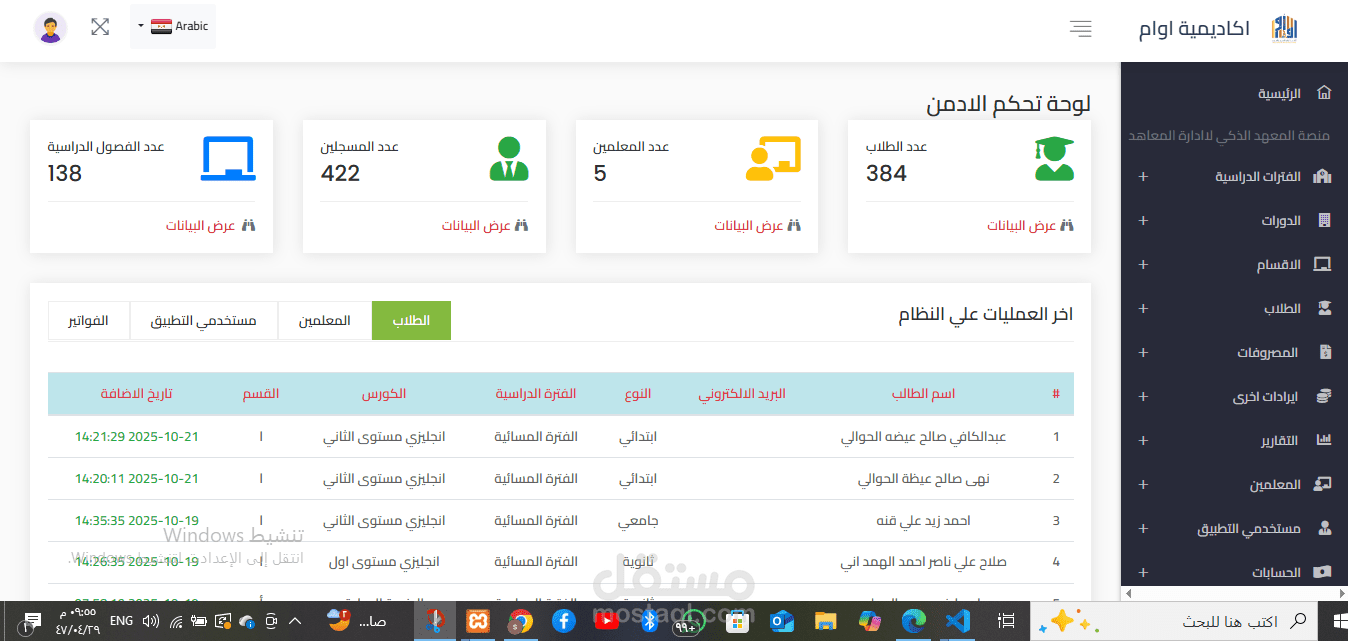Switch to the الفواتير tab
Viewport: 1348px width, 641px height.
point(89,321)
